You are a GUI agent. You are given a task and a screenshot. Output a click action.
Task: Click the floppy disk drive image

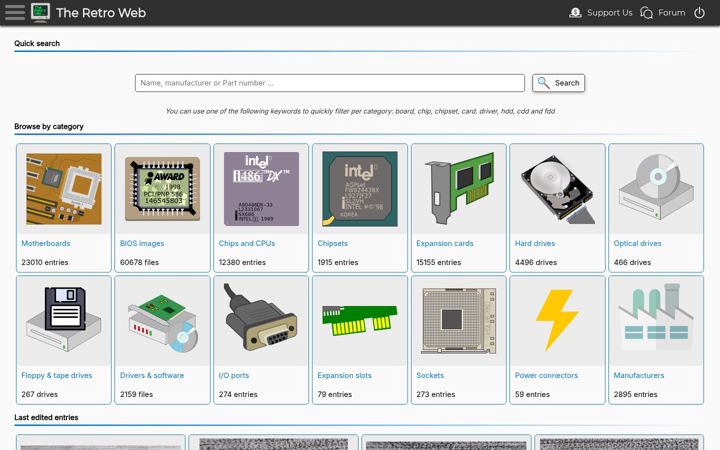(64, 320)
